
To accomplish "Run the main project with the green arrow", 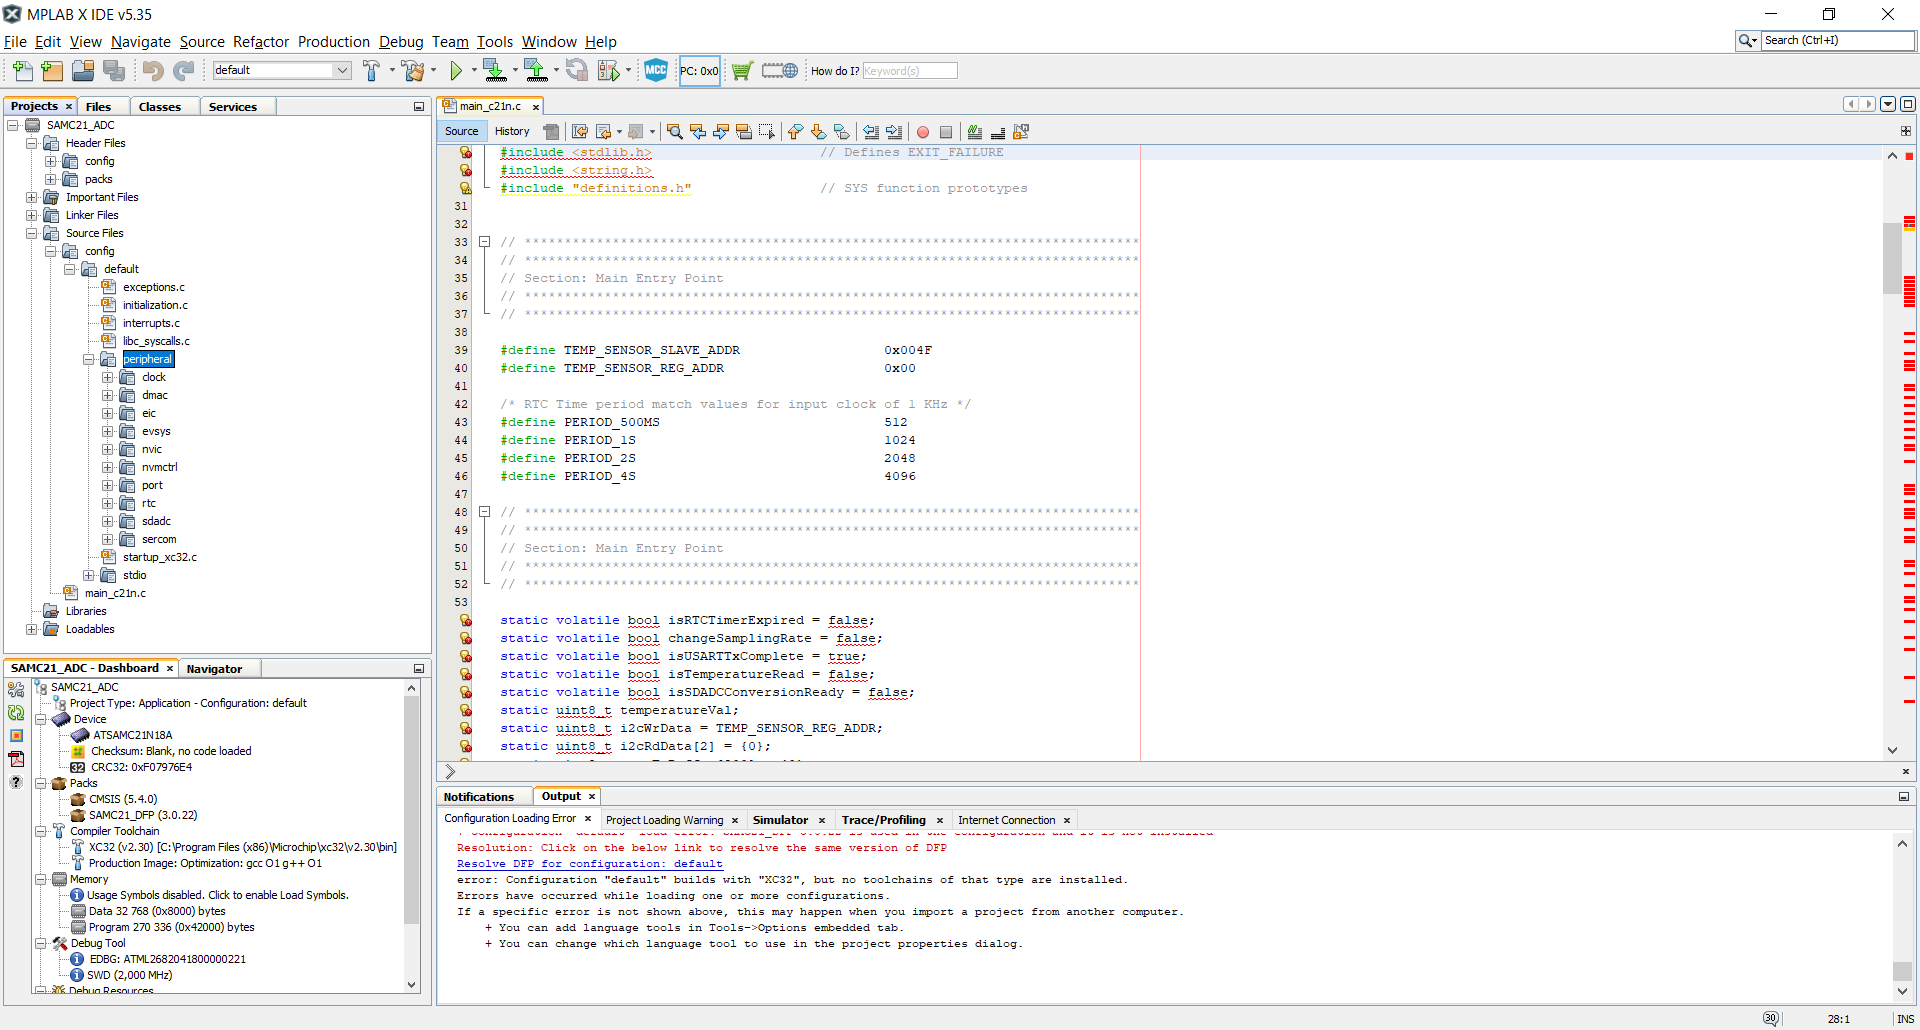I will (x=456, y=70).
